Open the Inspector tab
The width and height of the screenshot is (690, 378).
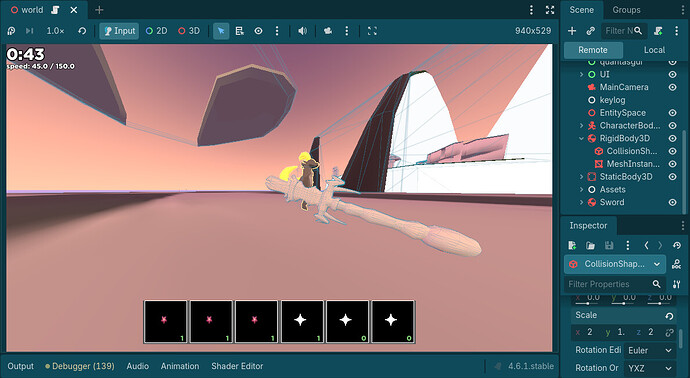pos(588,225)
